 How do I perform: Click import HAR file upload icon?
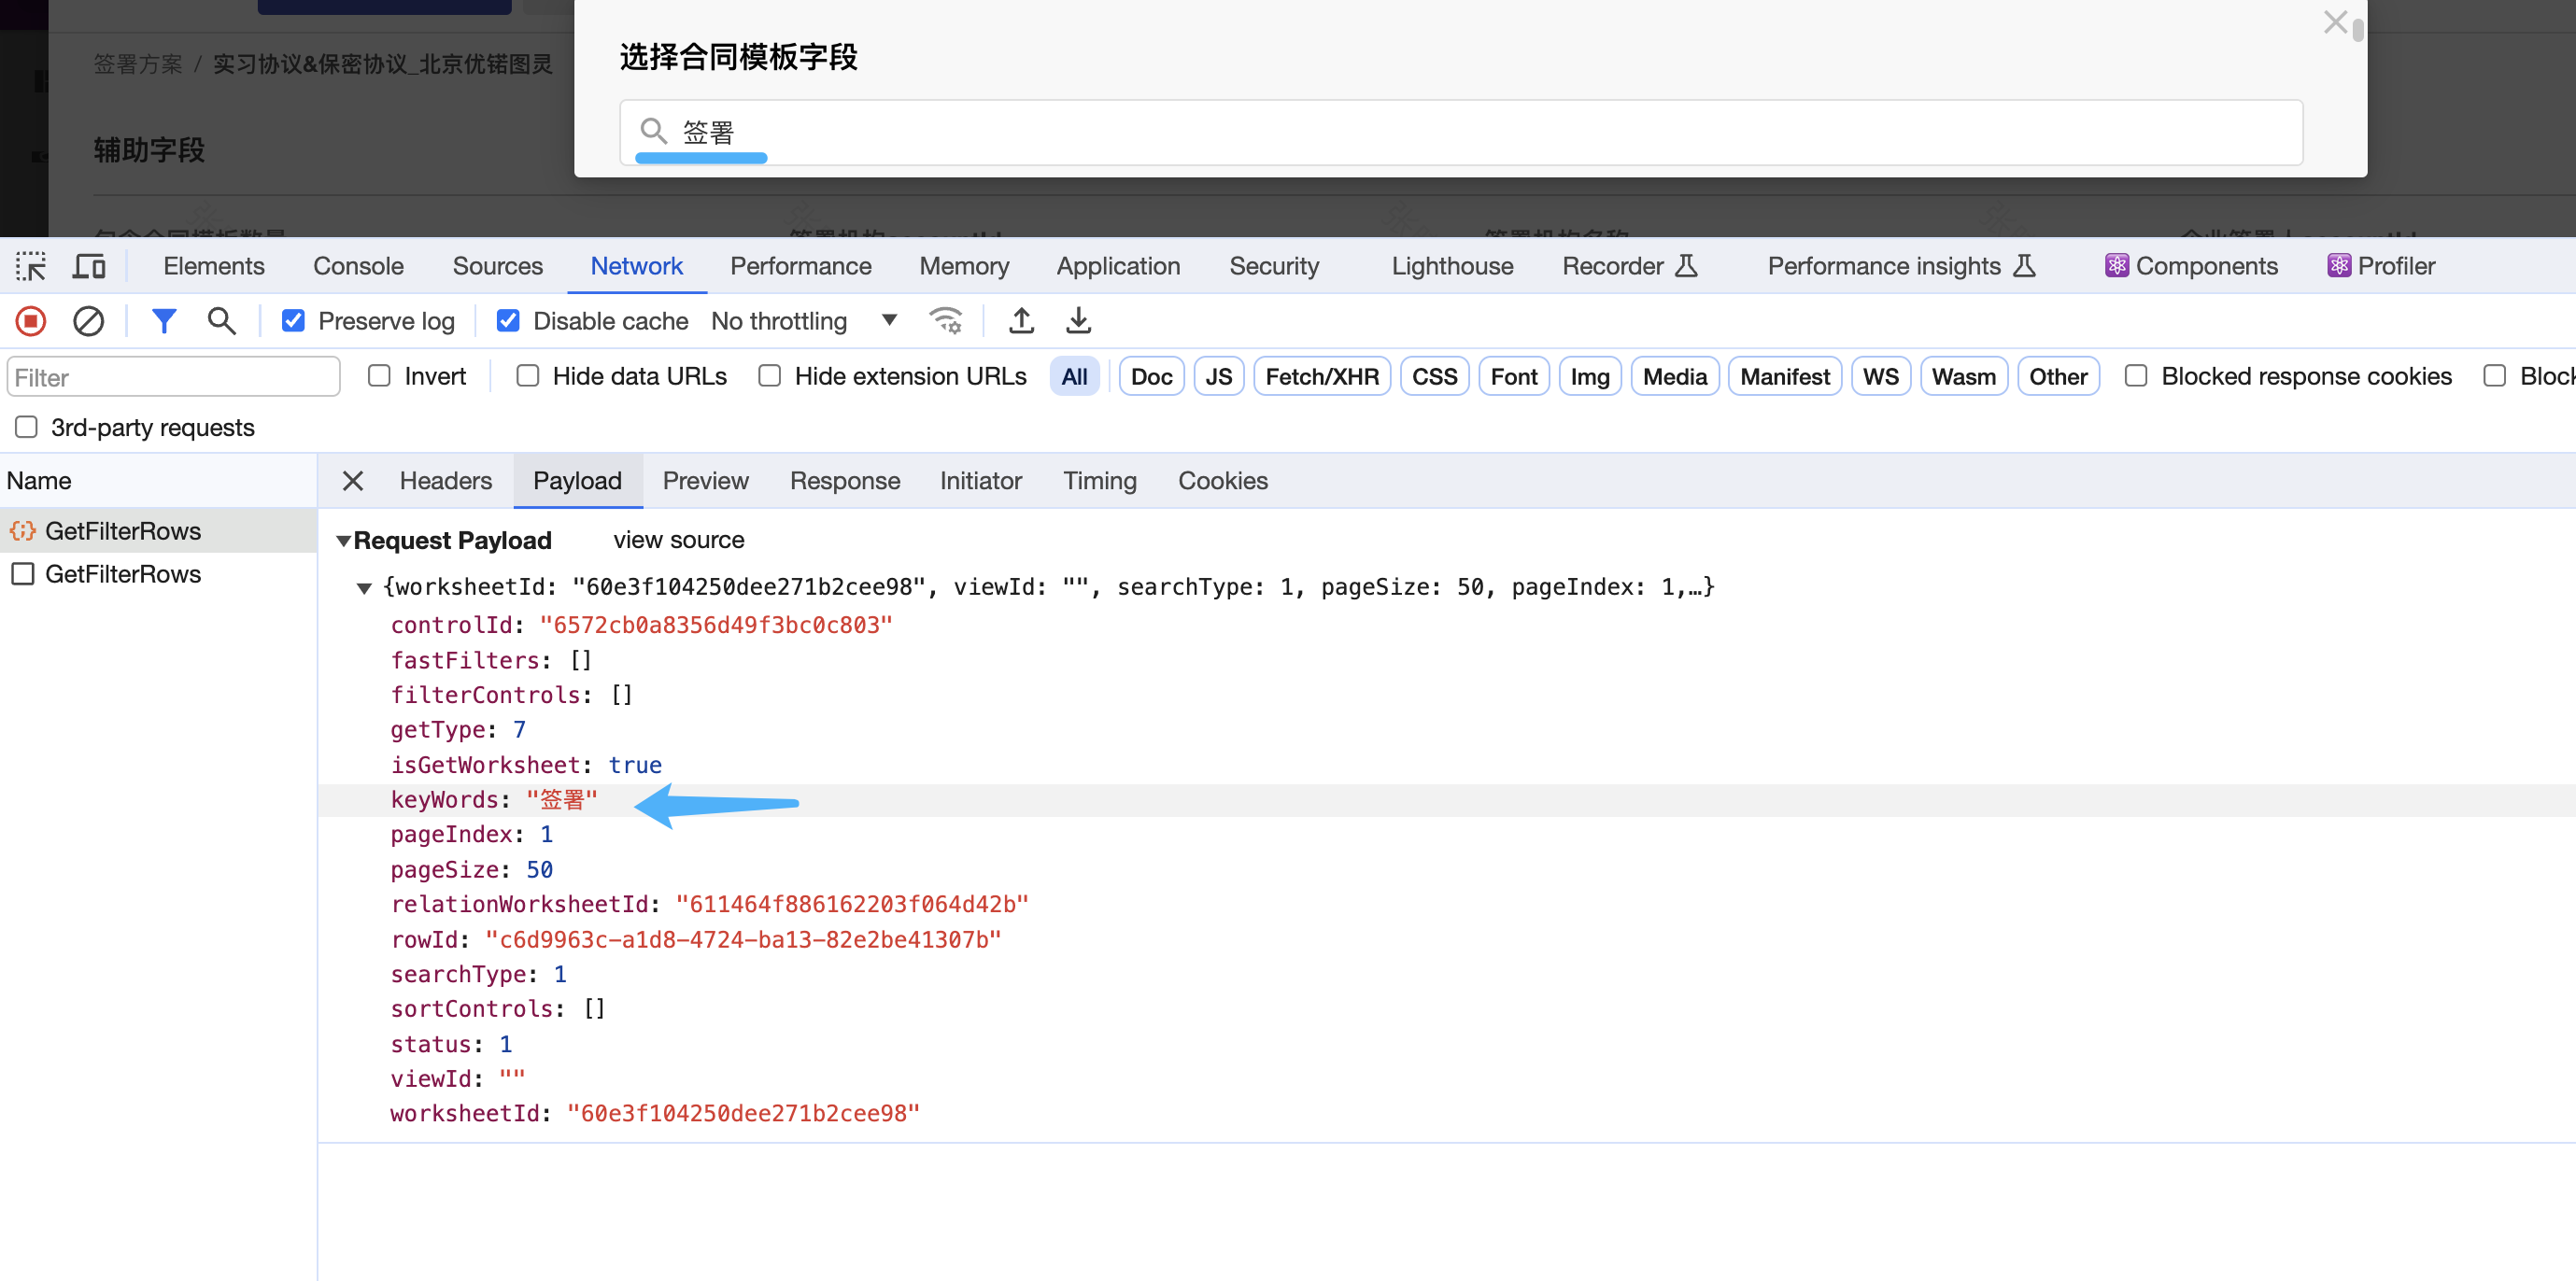pos(1021,321)
